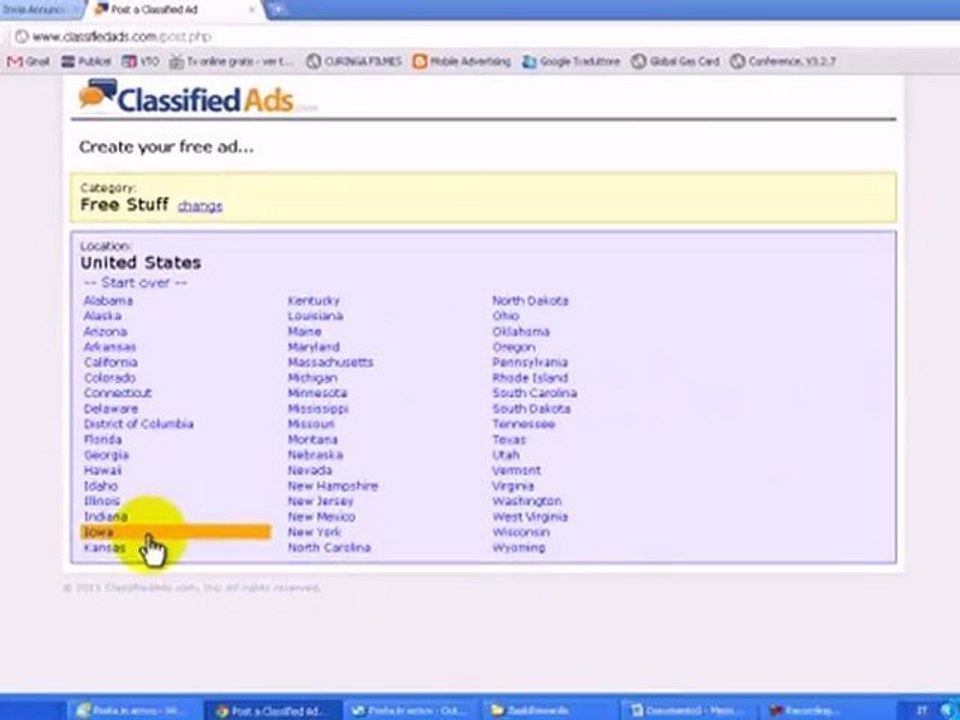Choose Tennessee from the state list
This screenshot has width=960, height=720.
(x=523, y=424)
